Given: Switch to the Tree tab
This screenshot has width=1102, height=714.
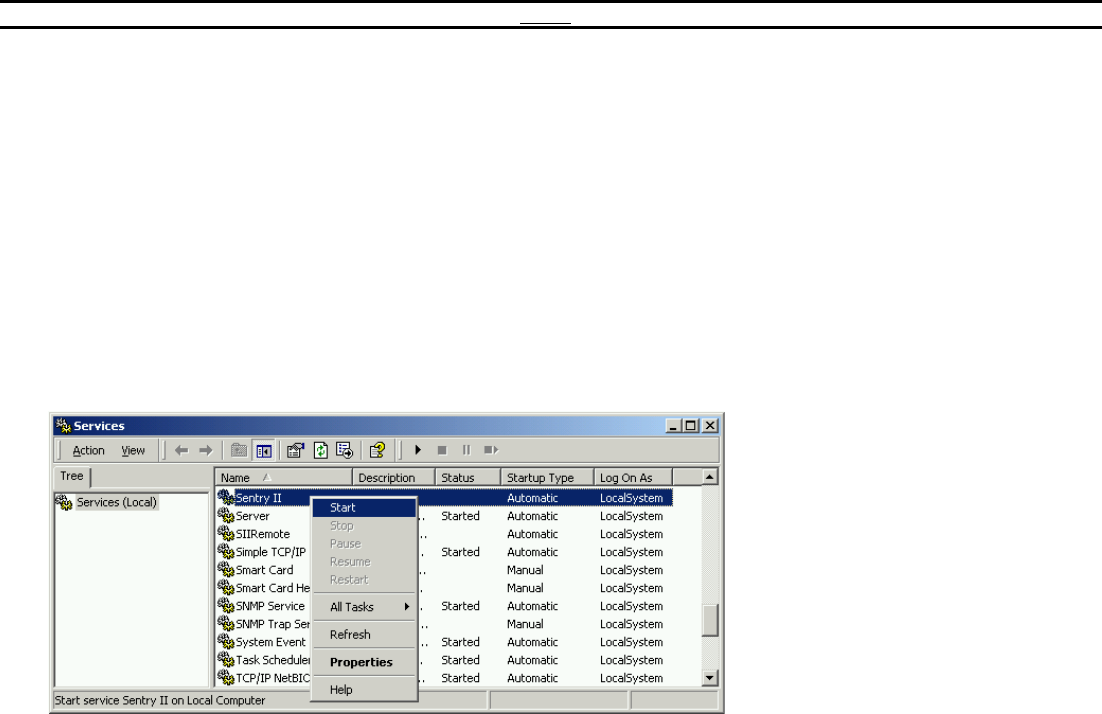Looking at the screenshot, I should (72, 477).
